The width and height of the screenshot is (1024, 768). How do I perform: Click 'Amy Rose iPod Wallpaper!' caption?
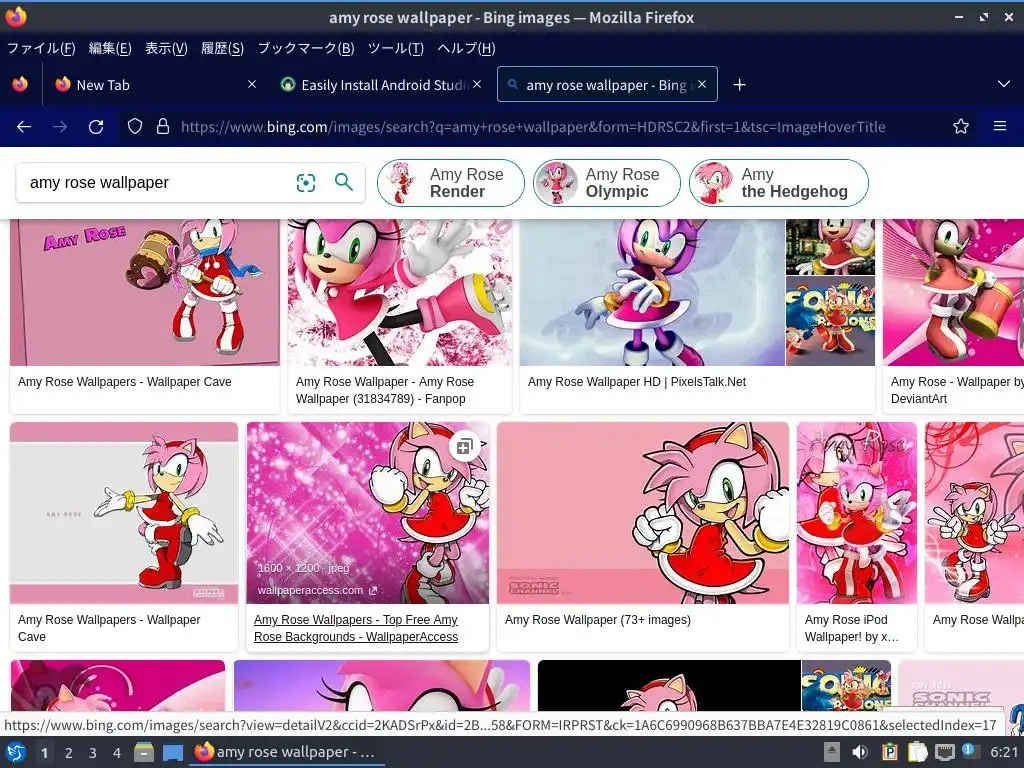click(x=852, y=628)
